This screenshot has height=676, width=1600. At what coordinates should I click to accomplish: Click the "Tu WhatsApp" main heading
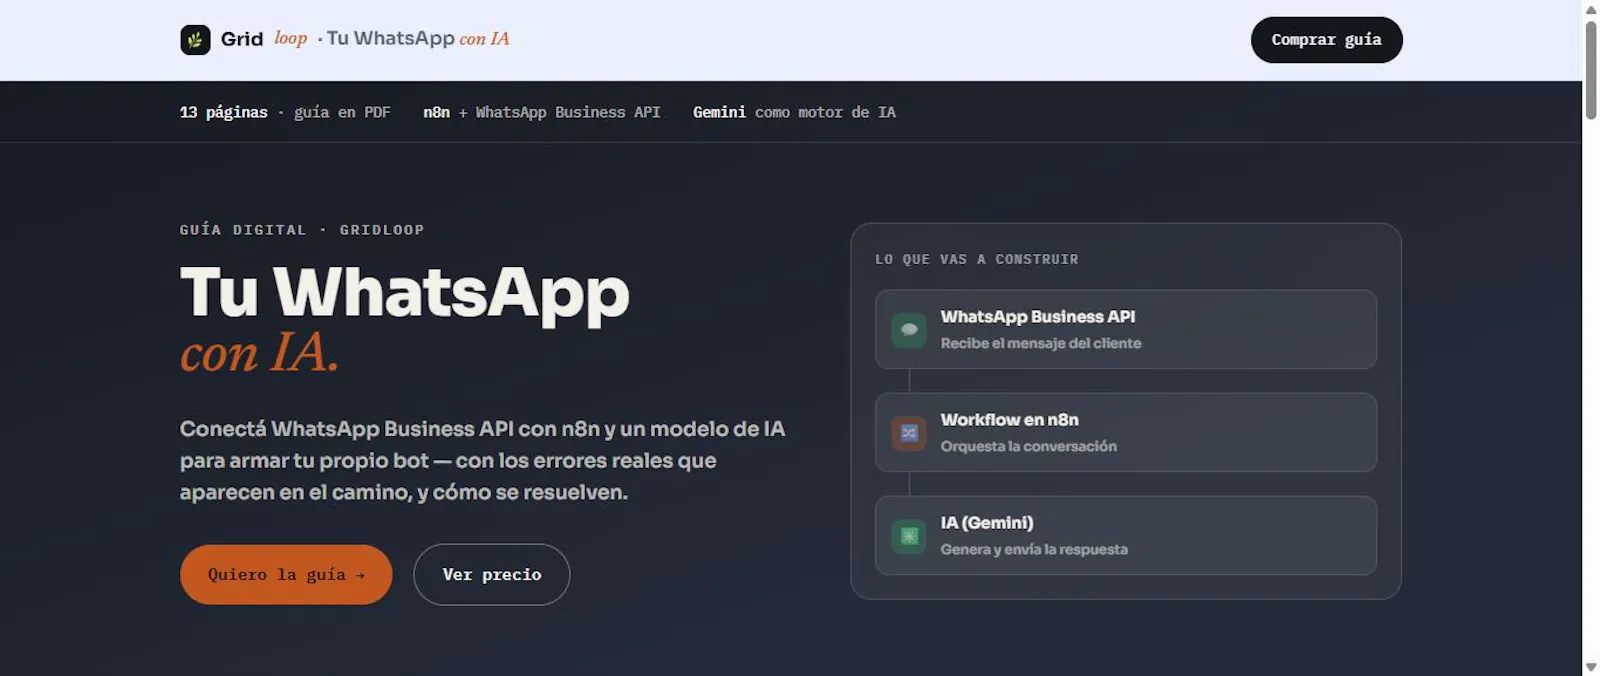[405, 294]
